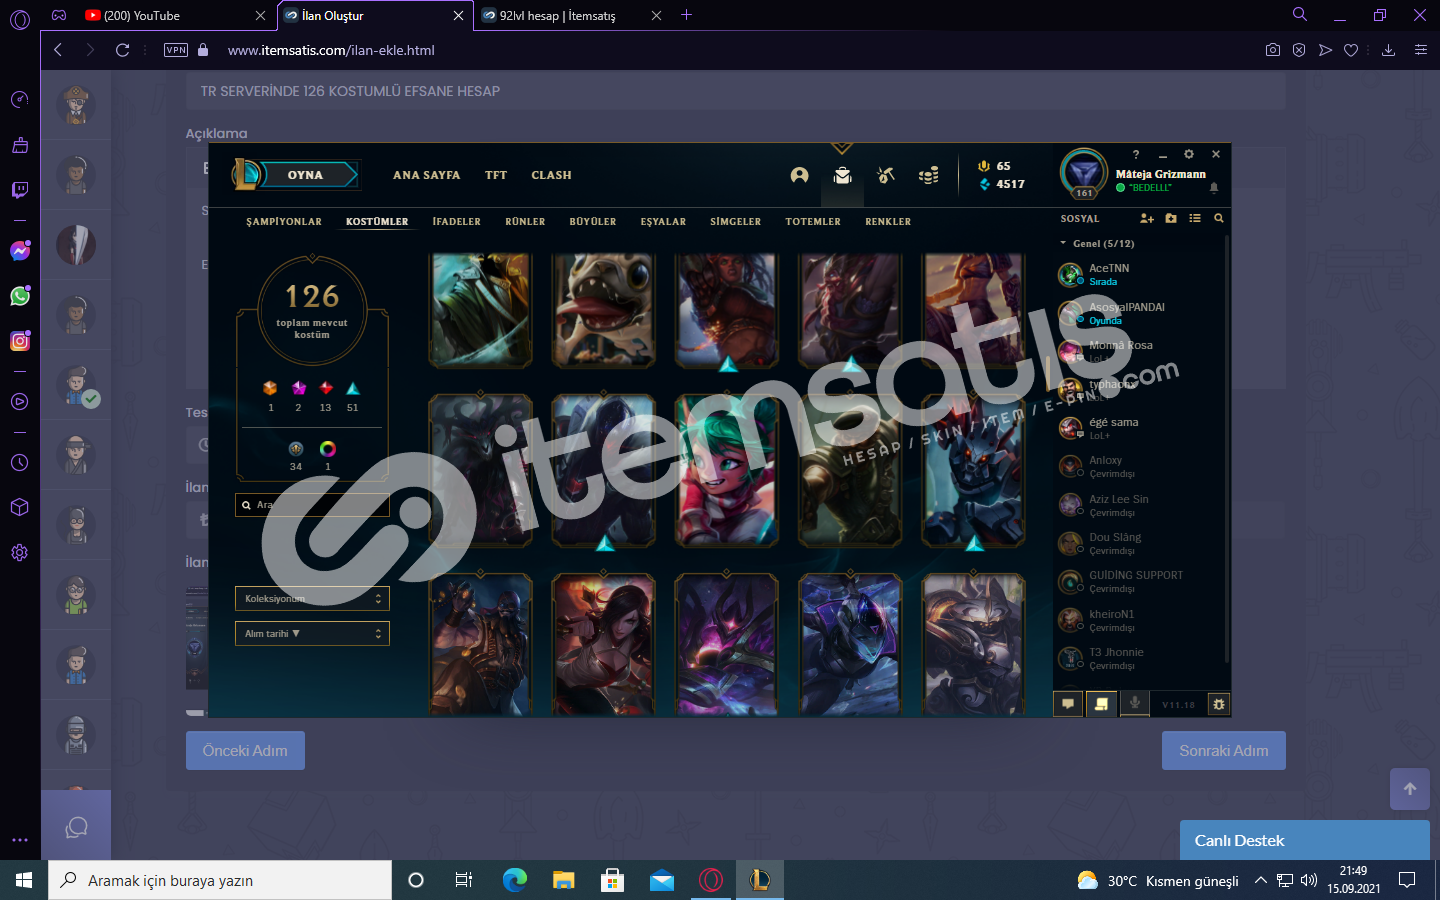Search tabs with the magnifier icon
The width and height of the screenshot is (1440, 900).
coord(1300,15)
